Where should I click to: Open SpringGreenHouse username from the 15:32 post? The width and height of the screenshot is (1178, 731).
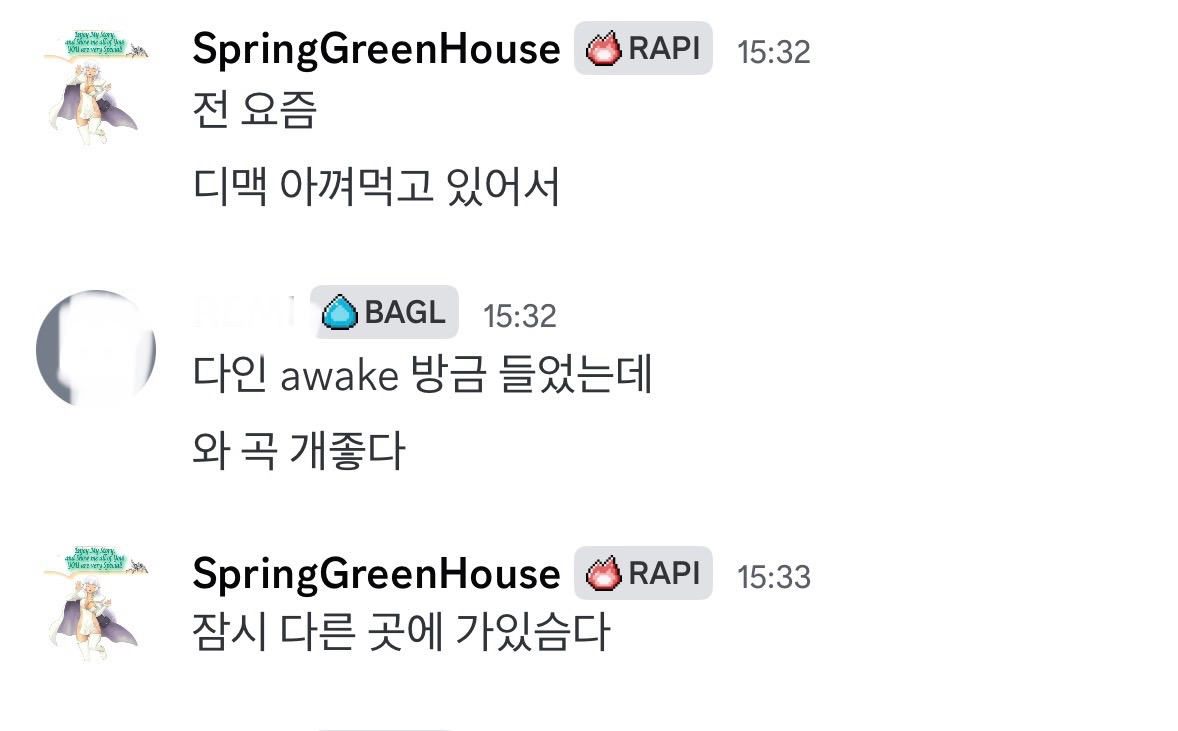pyautogui.click(x=376, y=49)
